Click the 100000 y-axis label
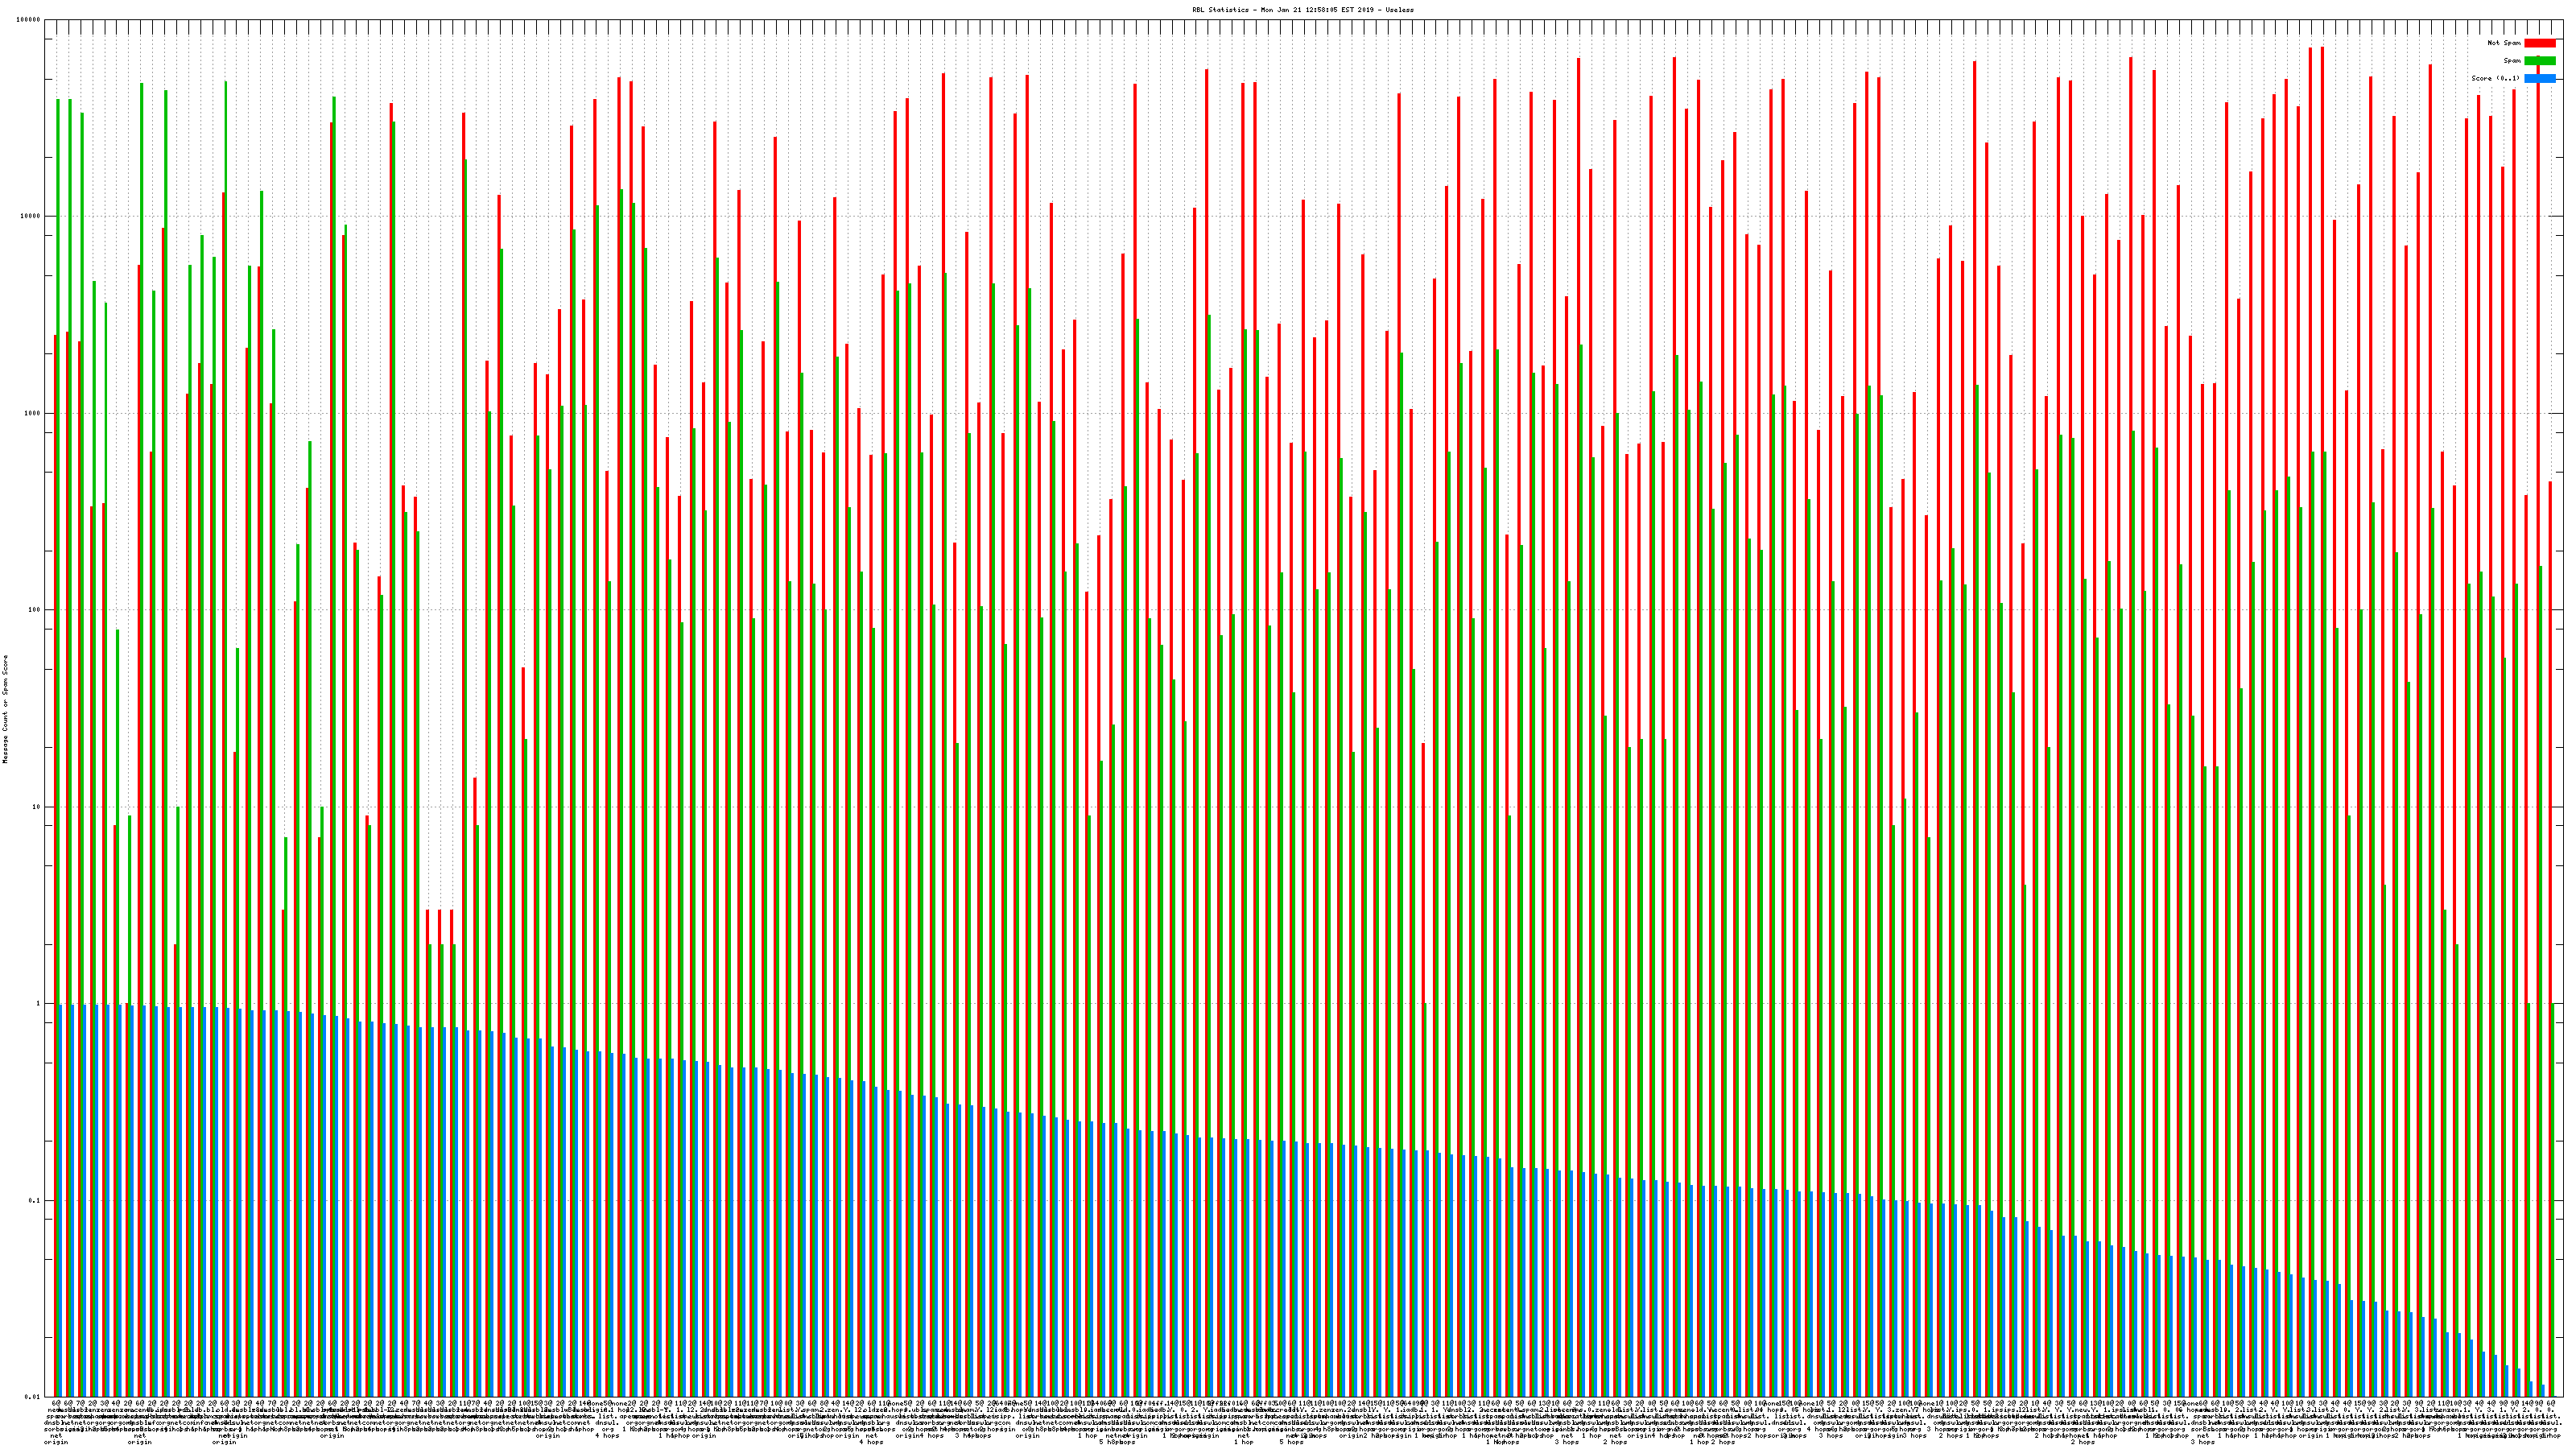 pyautogui.click(x=29, y=20)
